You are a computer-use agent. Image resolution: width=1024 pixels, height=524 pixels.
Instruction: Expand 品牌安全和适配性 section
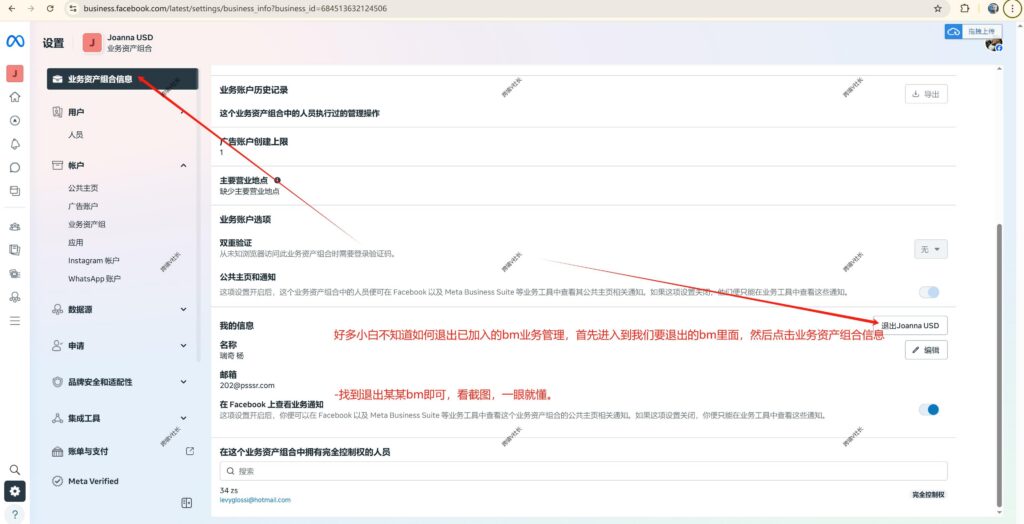click(184, 382)
